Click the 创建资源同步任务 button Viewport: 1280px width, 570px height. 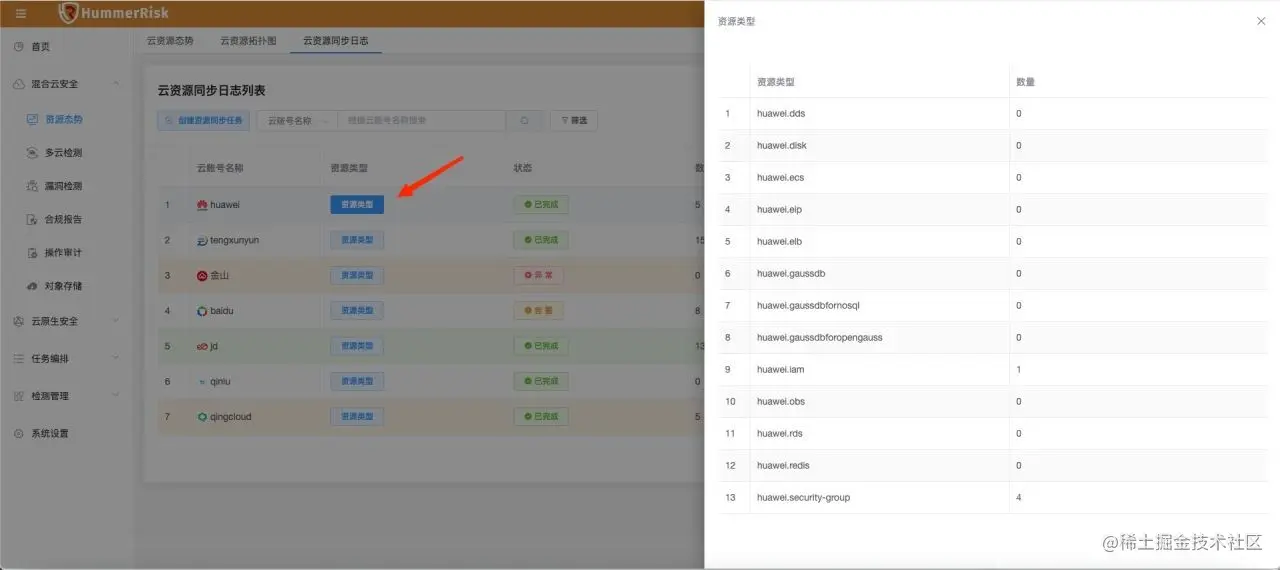click(x=203, y=120)
